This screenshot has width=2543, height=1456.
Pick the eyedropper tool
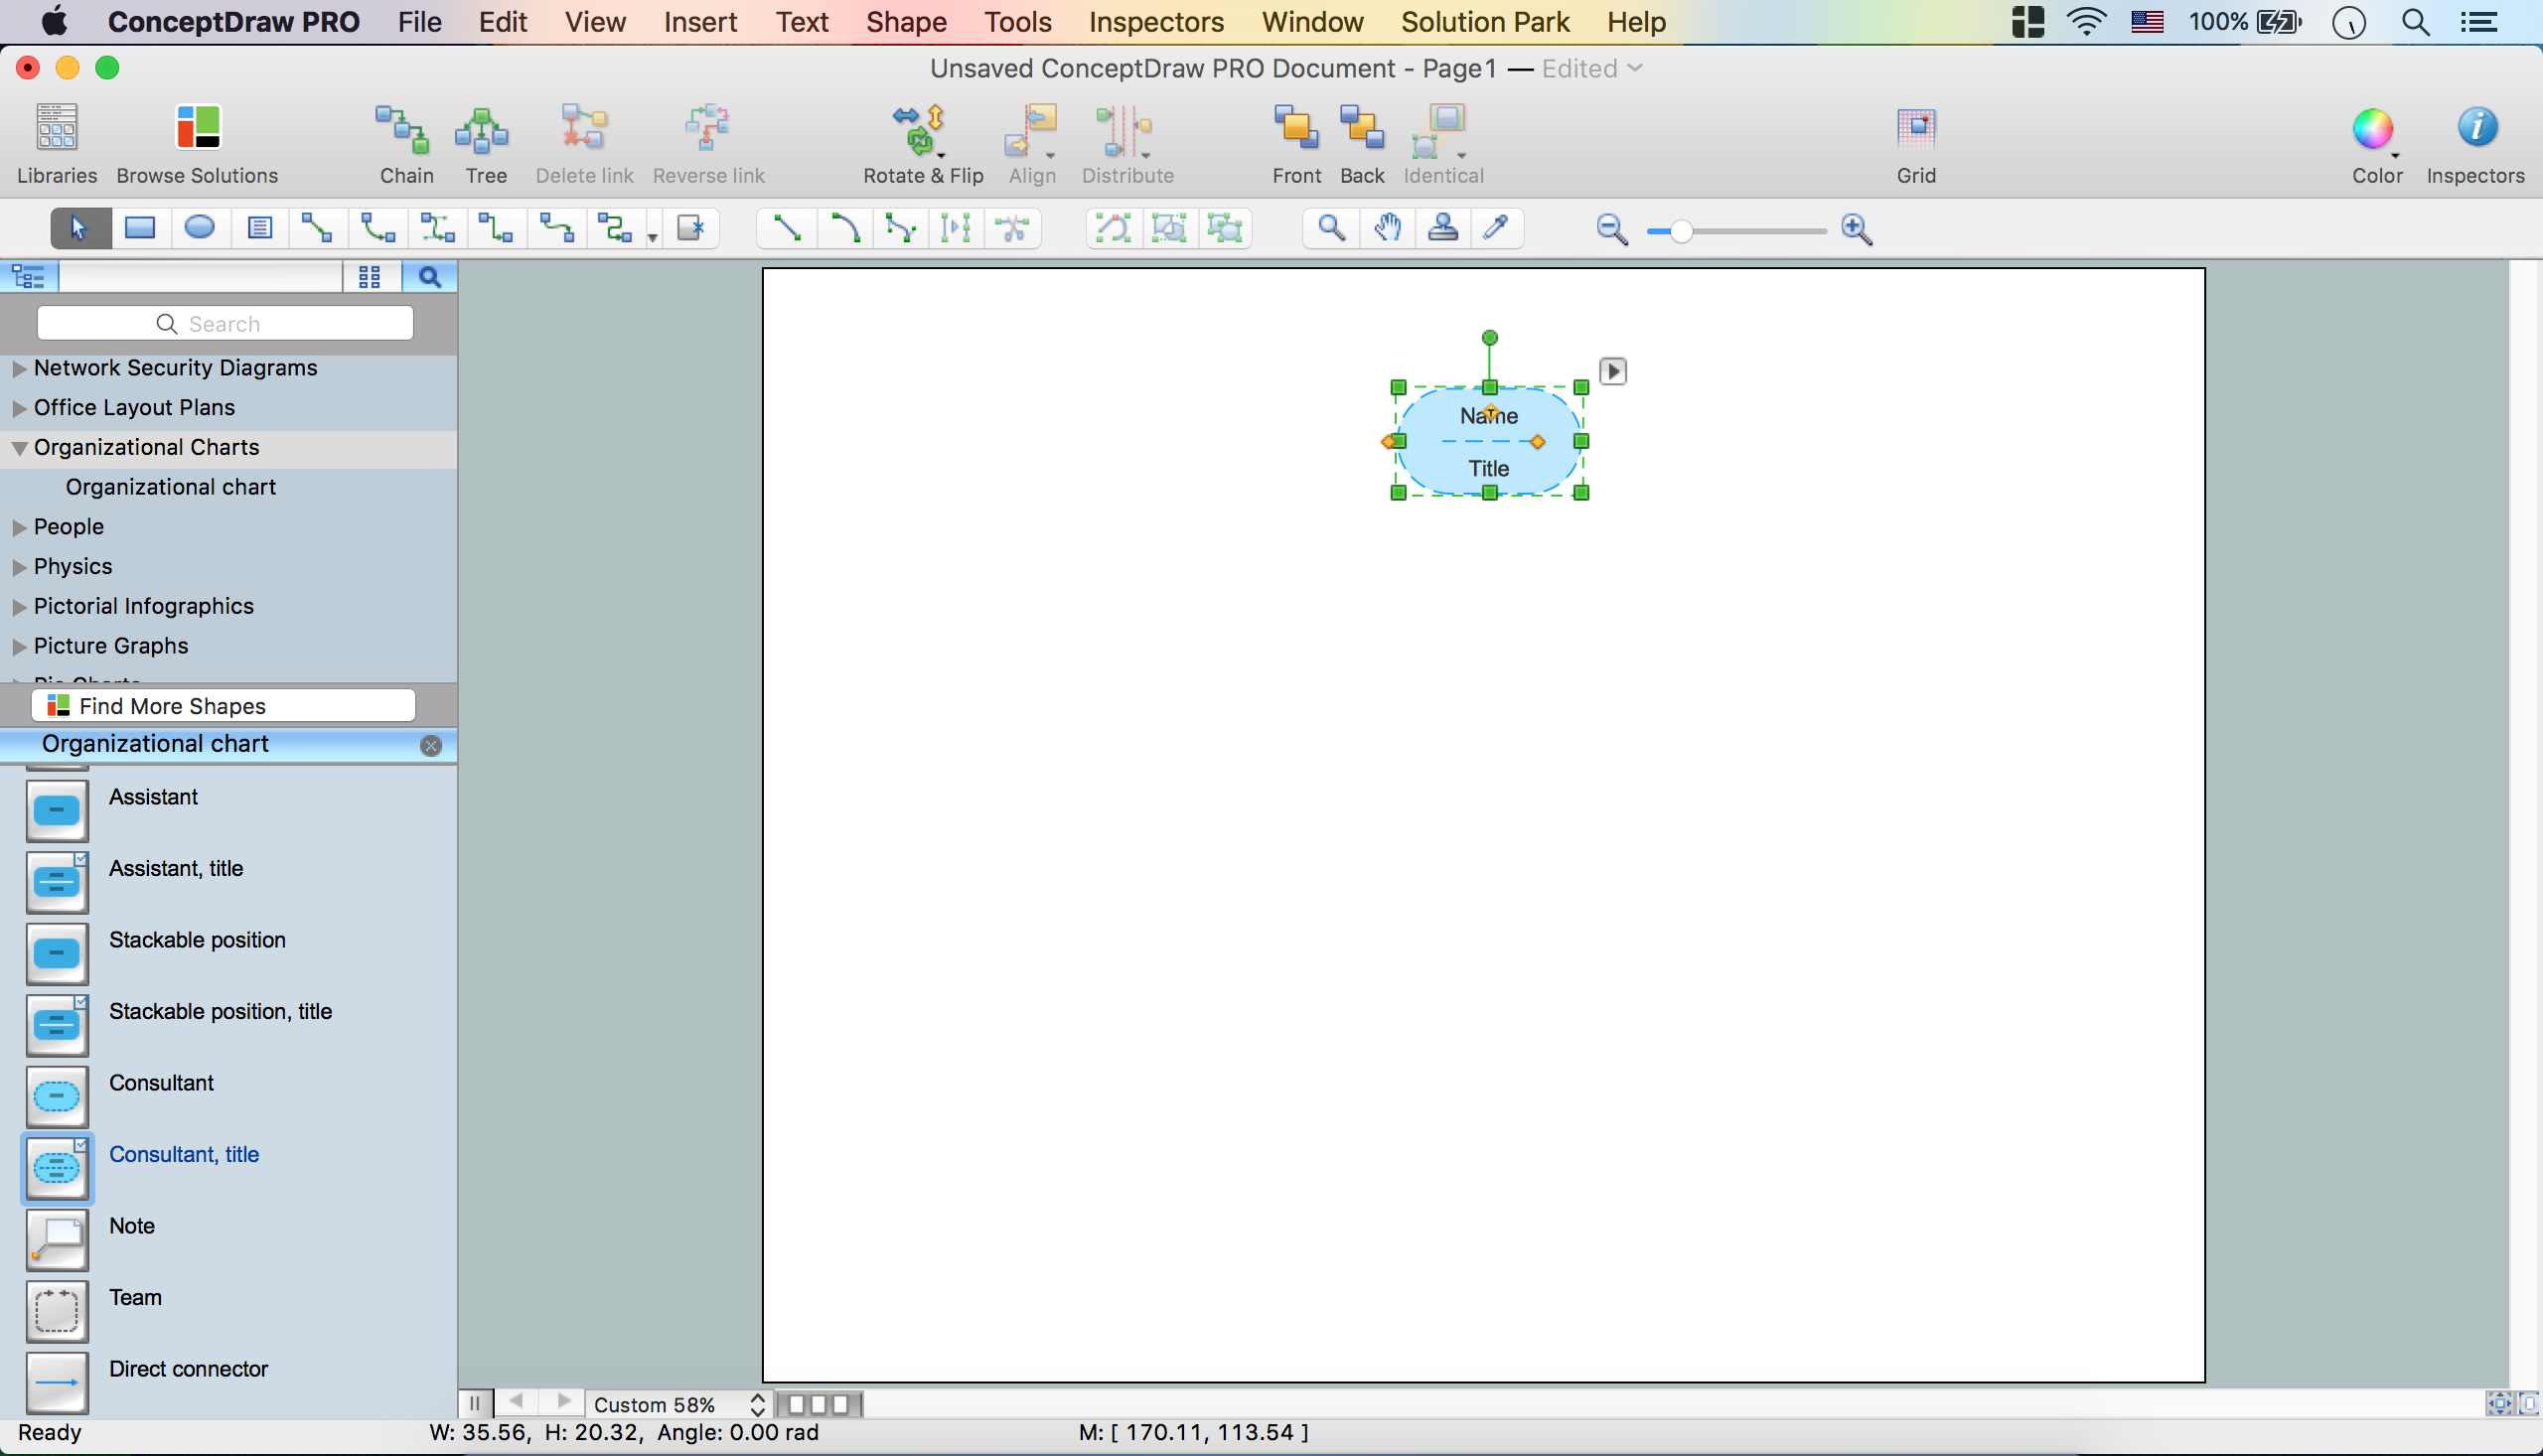coord(1496,229)
